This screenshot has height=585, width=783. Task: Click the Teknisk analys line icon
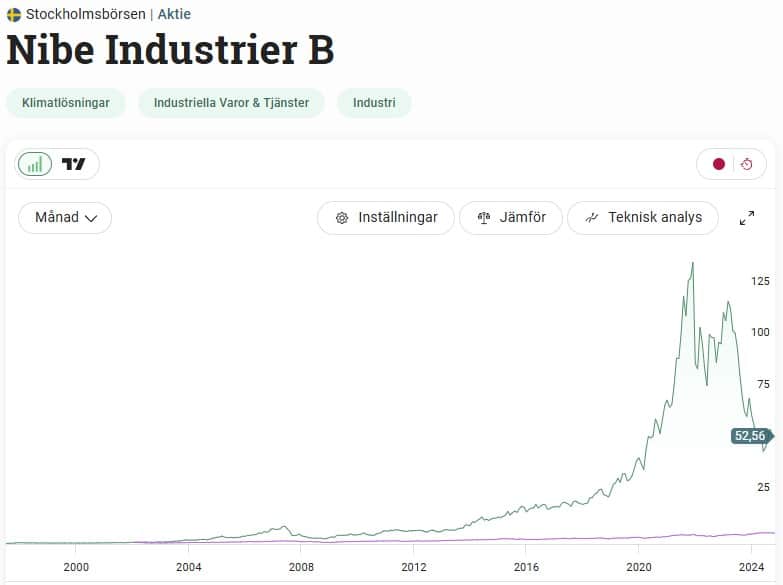(x=592, y=218)
